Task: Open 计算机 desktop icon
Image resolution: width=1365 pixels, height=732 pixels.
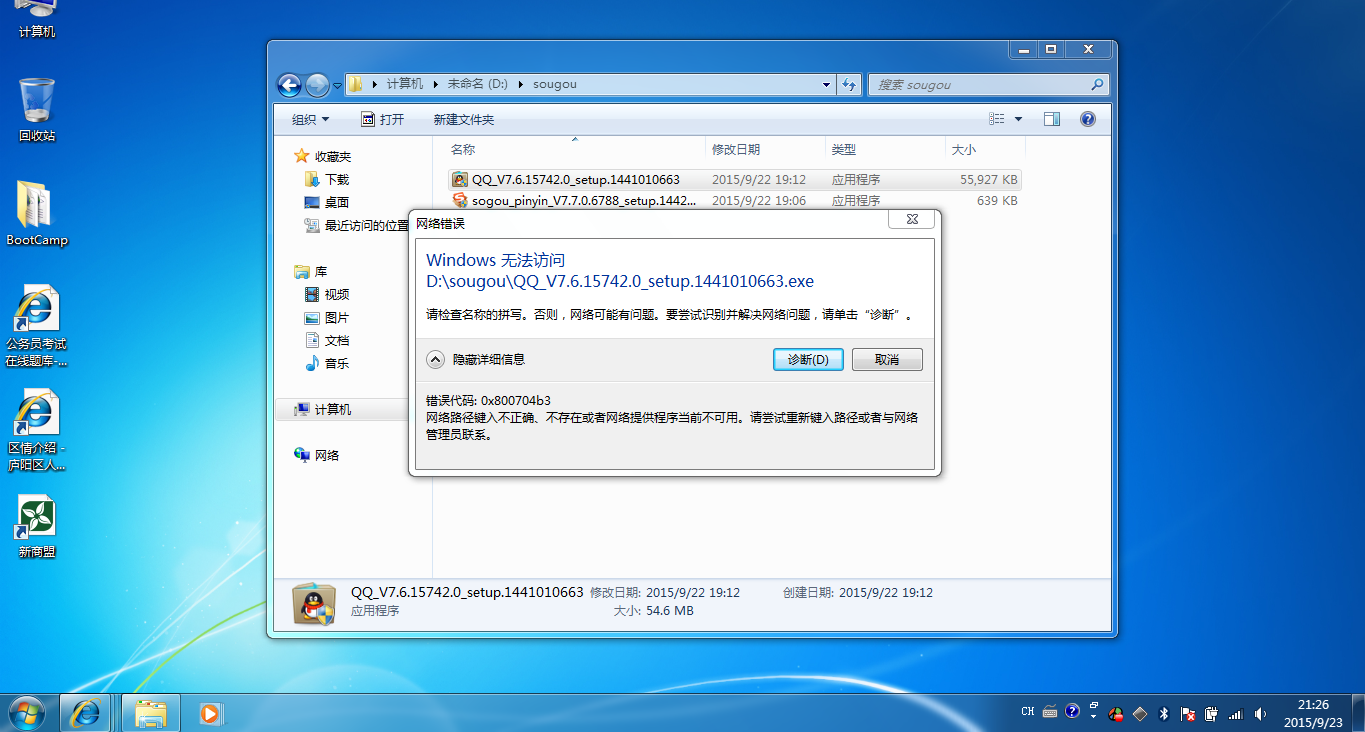Action: (x=37, y=20)
